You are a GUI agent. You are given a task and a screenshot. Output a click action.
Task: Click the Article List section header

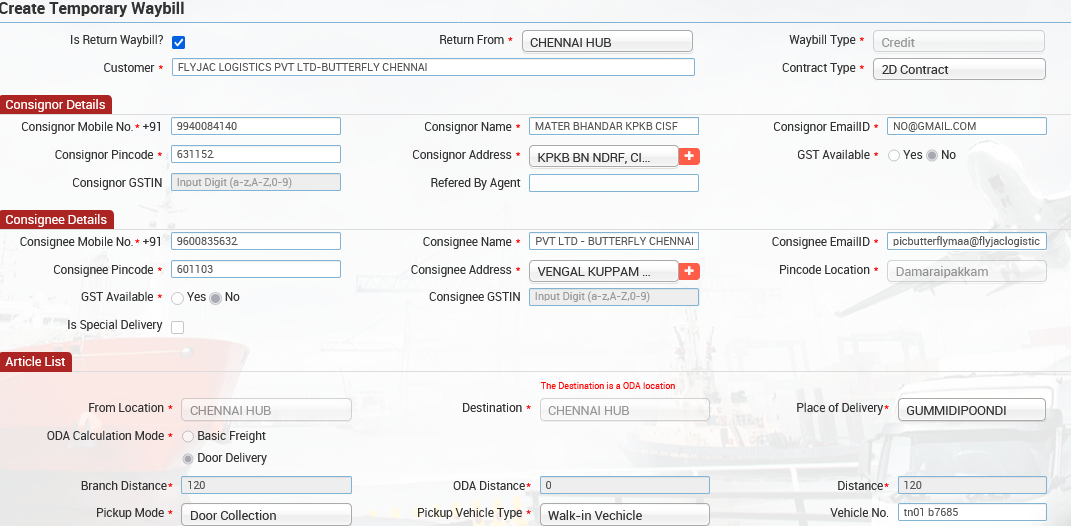point(36,361)
